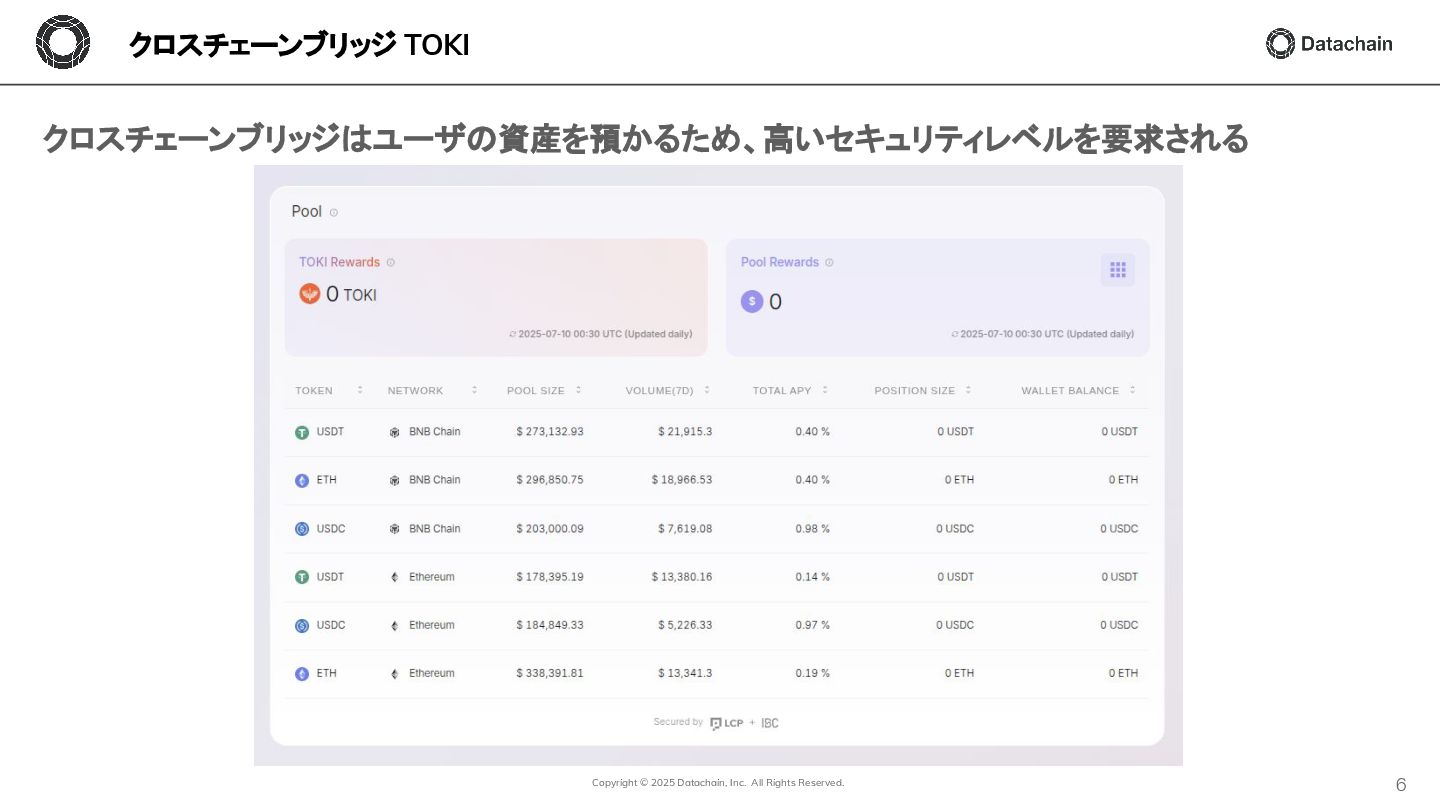Screen dimensions: 1440x810
Task: Click the pool size value $ 178,395.19
Action: pyautogui.click(x=550, y=577)
